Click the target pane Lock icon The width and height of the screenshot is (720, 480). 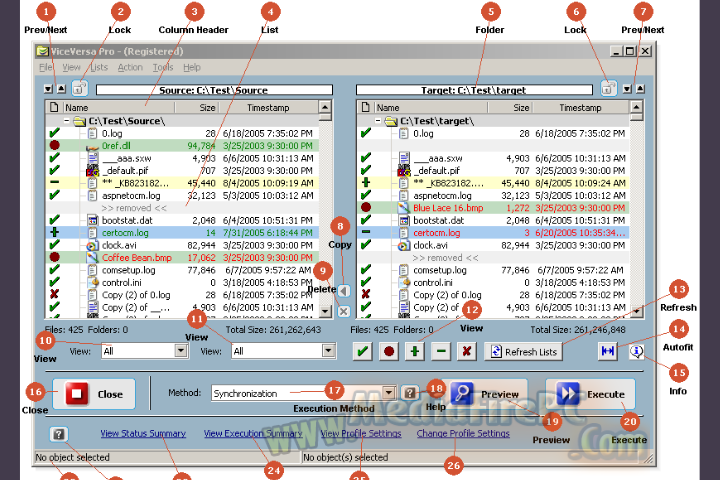(609, 88)
